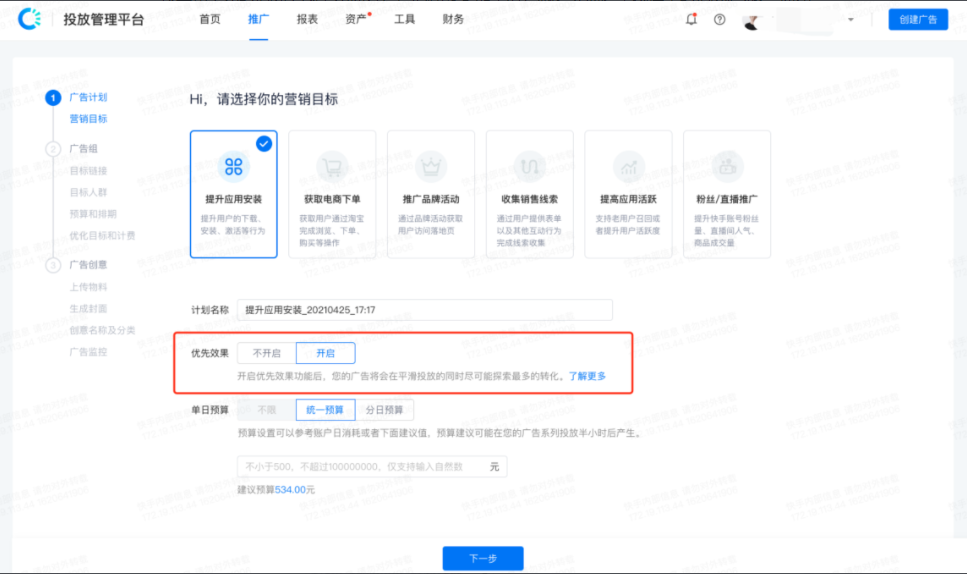Select the 提高应用活跃 chart icon
Image resolution: width=967 pixels, height=574 pixels.
(x=628, y=166)
